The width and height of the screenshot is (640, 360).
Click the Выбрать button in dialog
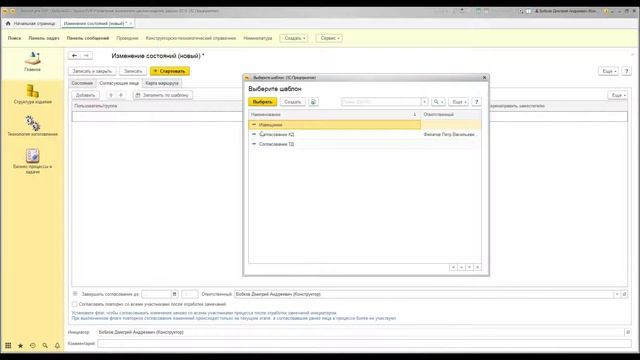pos(262,102)
